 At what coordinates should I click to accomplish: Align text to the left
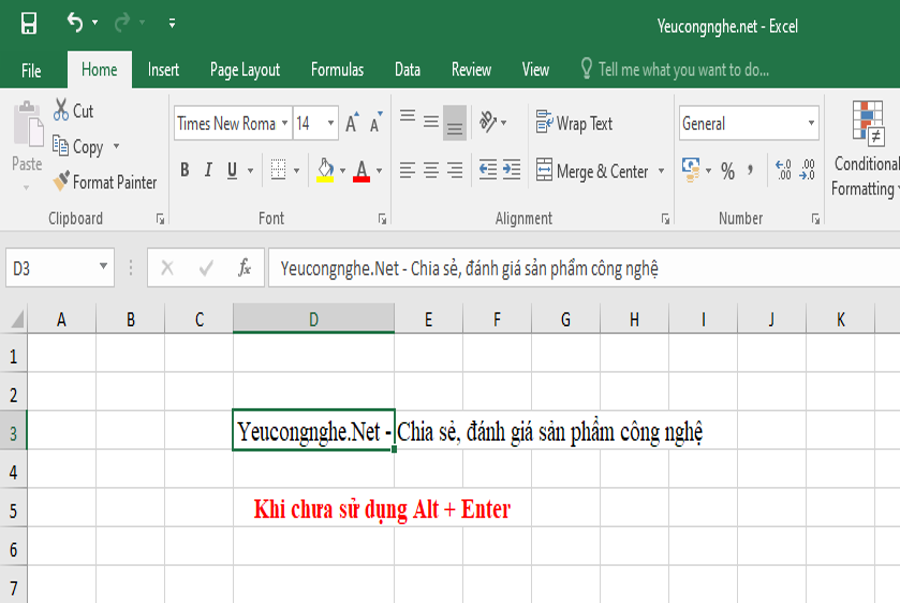click(408, 170)
